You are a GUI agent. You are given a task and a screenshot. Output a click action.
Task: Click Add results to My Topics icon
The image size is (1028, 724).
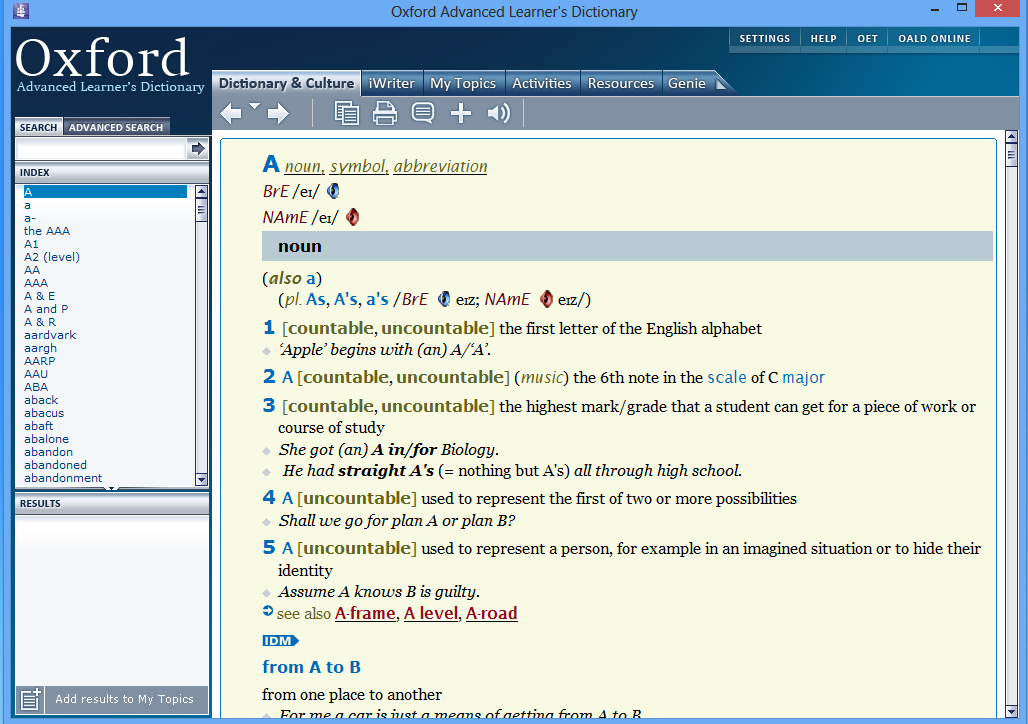30,699
